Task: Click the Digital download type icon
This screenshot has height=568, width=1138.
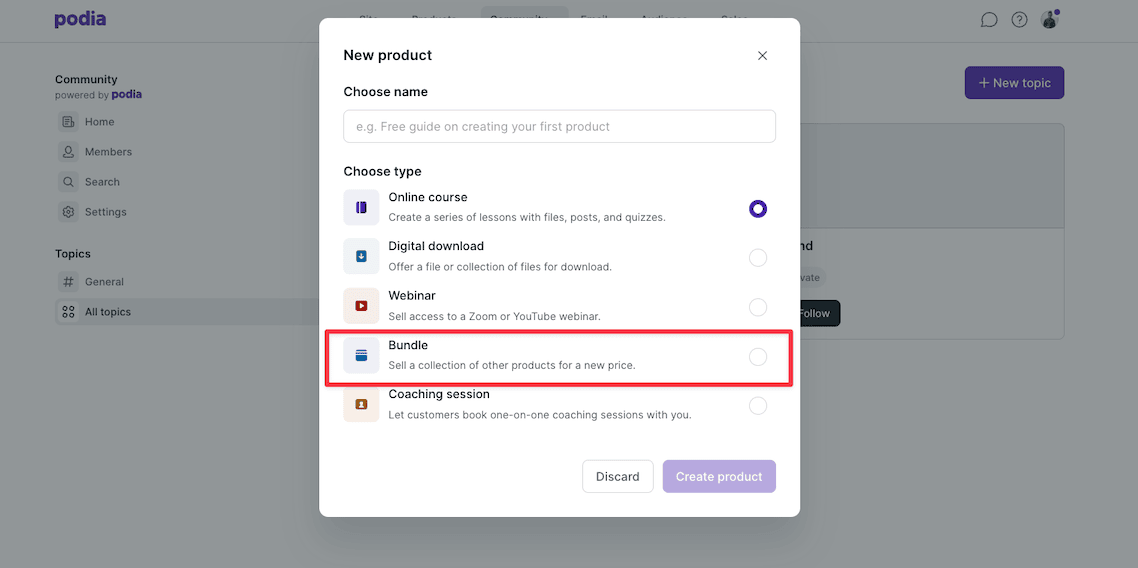Action: [361, 257]
